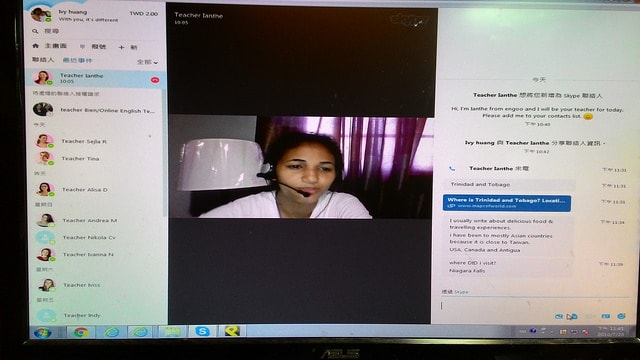Select Teacher Alisa D contact
This screenshot has height=360, width=640.
pos(95,189)
